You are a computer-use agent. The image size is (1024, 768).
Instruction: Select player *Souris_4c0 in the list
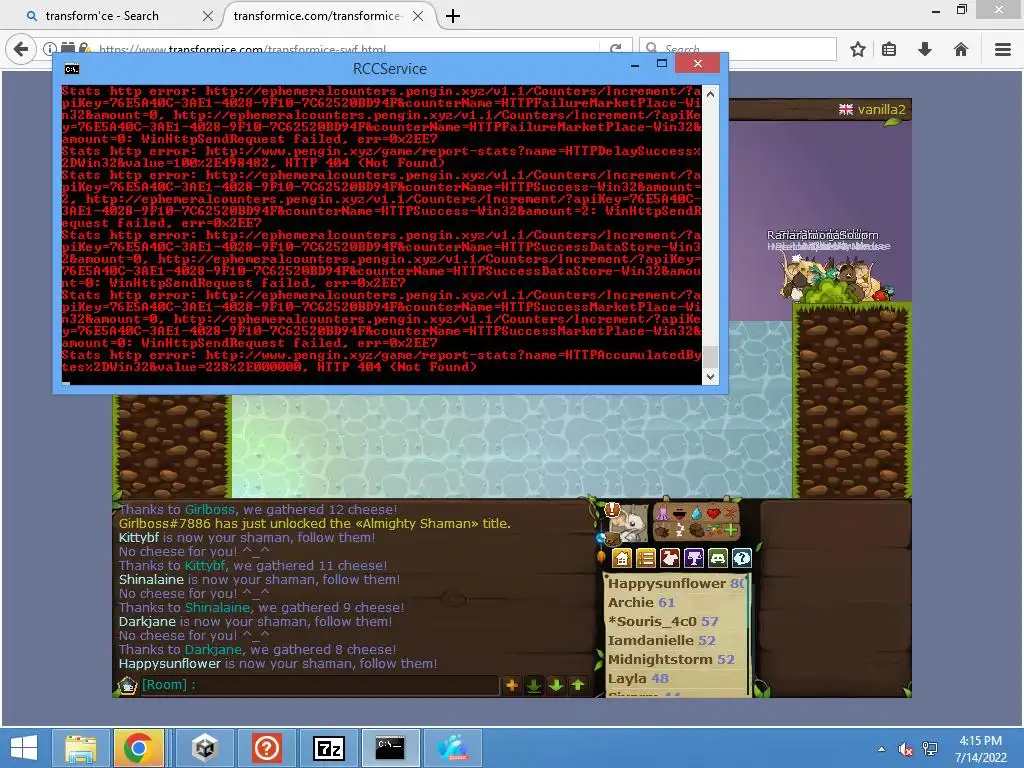(652, 621)
